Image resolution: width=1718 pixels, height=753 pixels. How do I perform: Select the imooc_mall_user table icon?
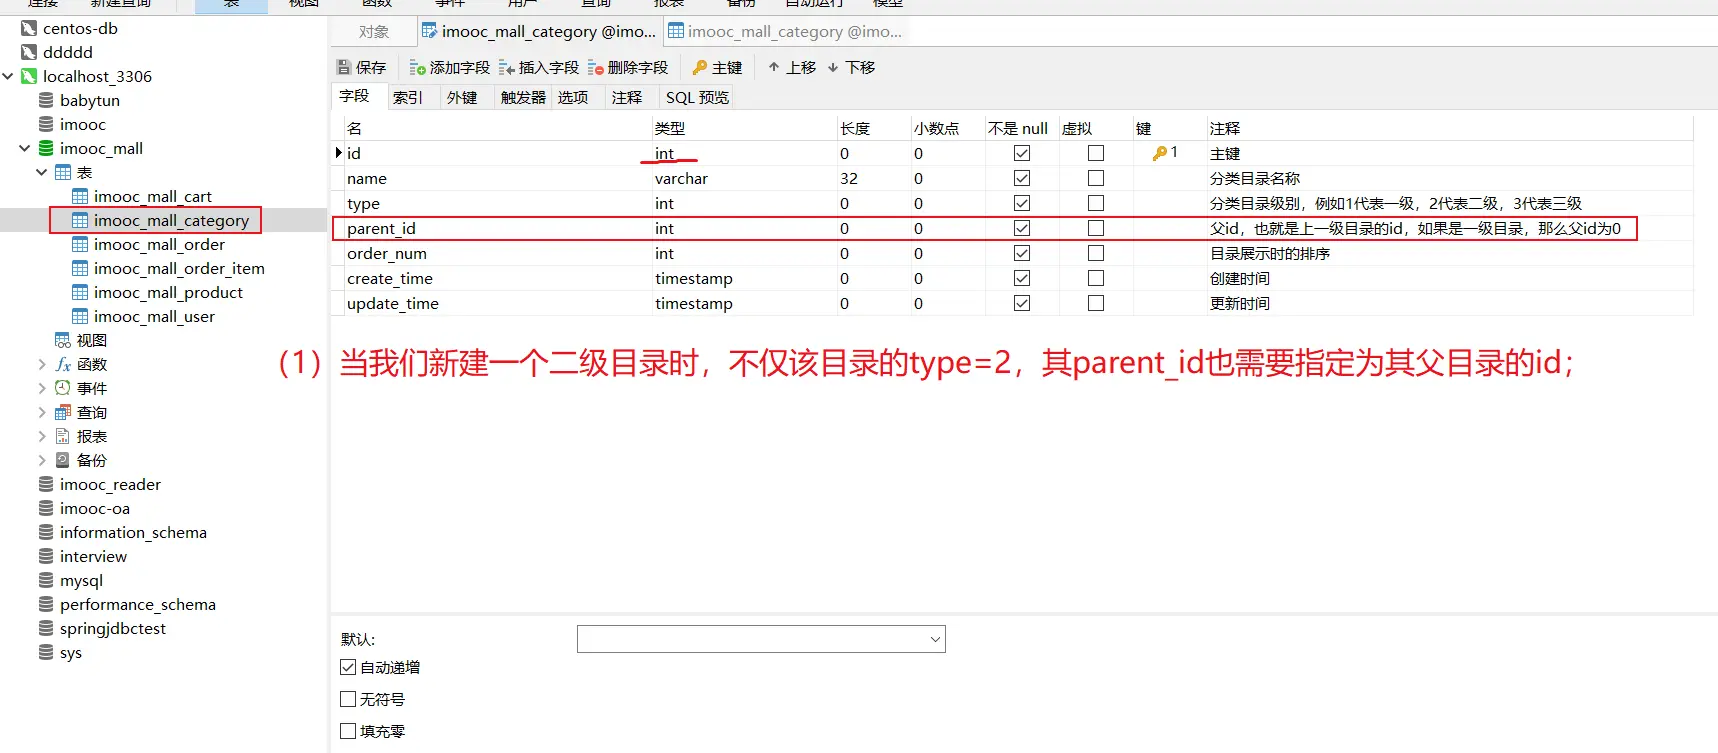[x=80, y=316]
